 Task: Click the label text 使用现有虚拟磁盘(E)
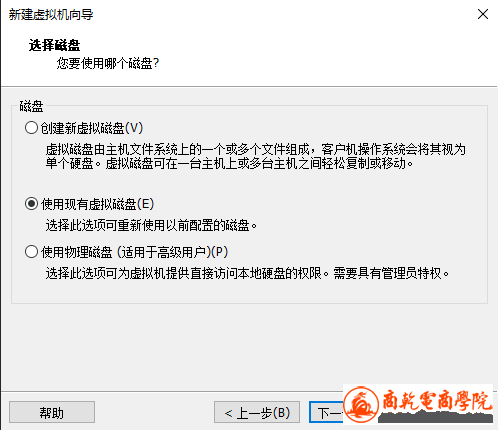(98, 204)
